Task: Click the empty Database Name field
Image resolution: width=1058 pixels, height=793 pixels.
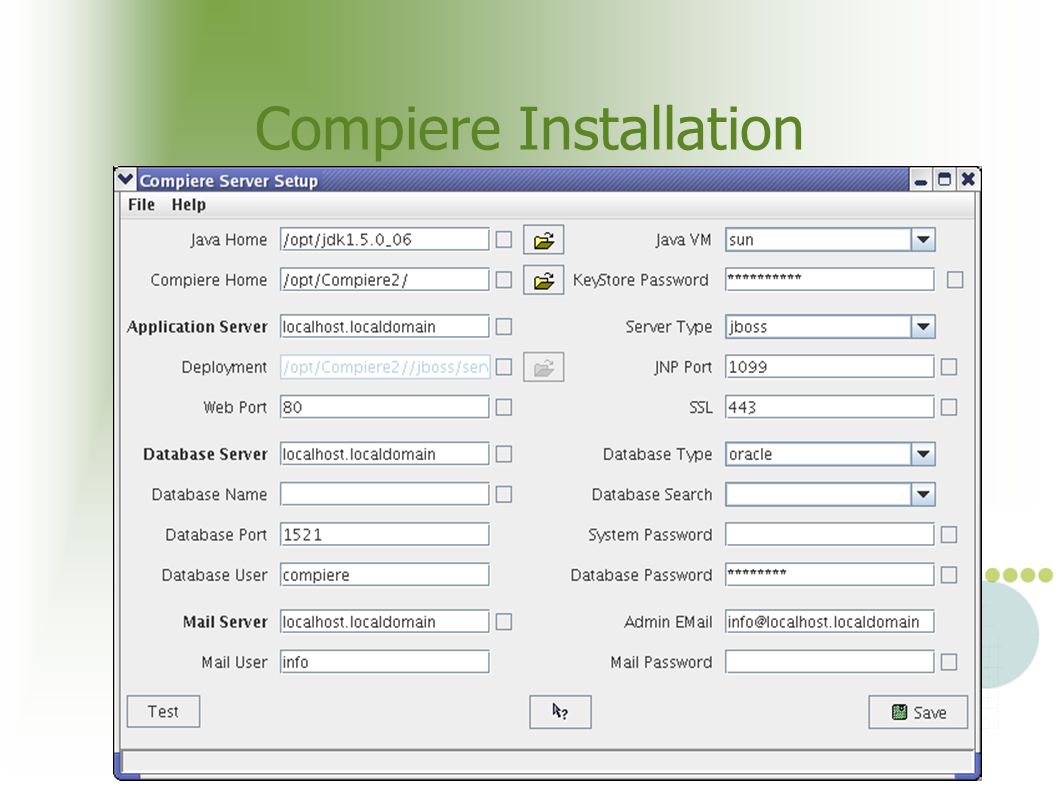Action: (385, 495)
